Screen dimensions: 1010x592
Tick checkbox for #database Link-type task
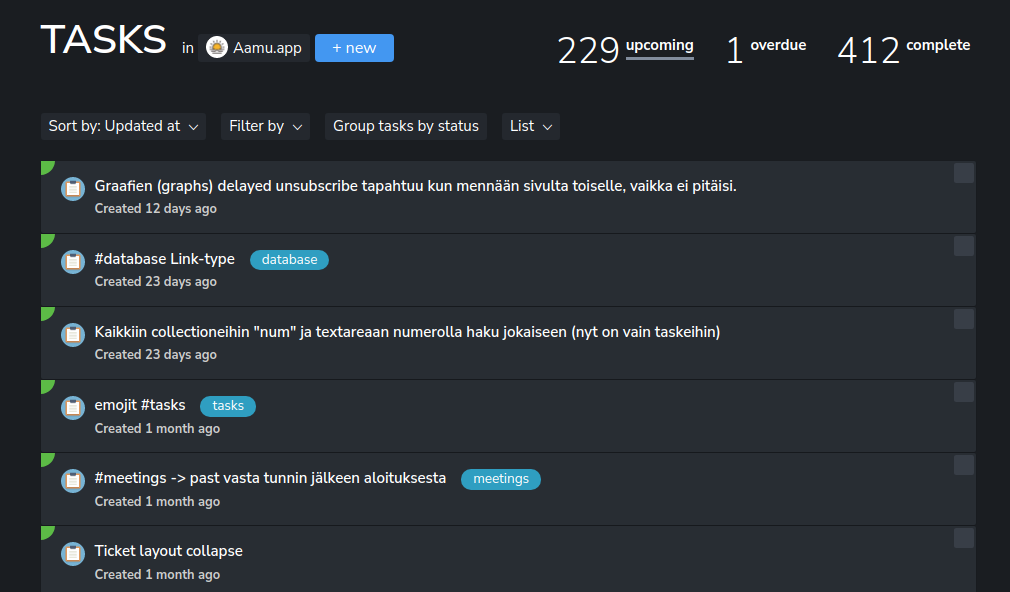(963, 246)
